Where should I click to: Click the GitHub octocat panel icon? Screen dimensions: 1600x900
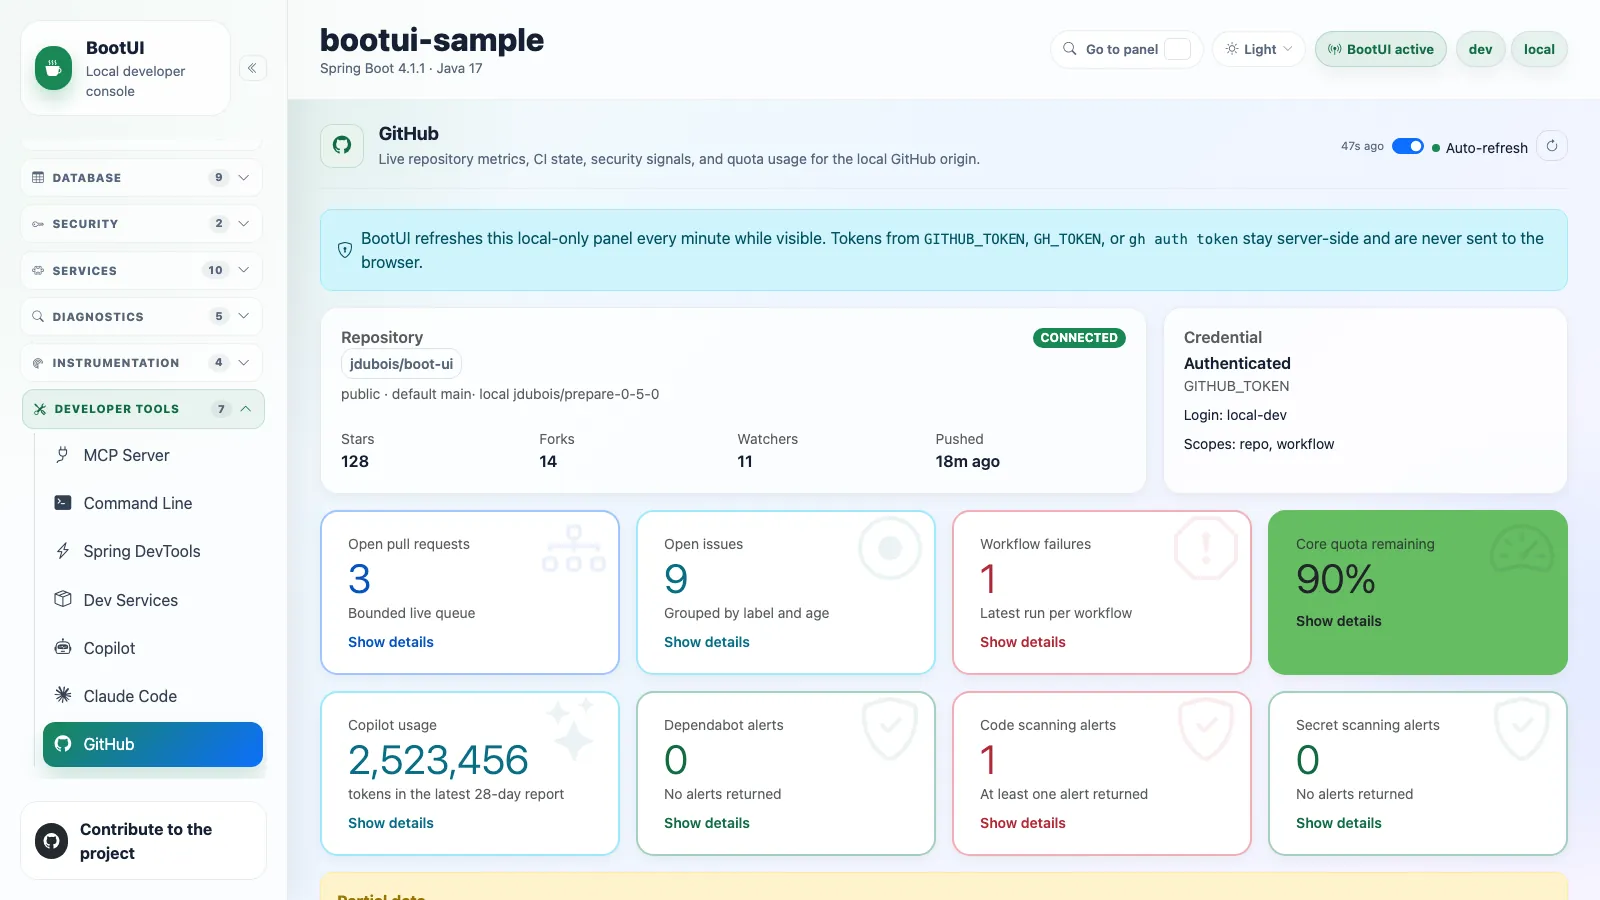click(x=342, y=146)
